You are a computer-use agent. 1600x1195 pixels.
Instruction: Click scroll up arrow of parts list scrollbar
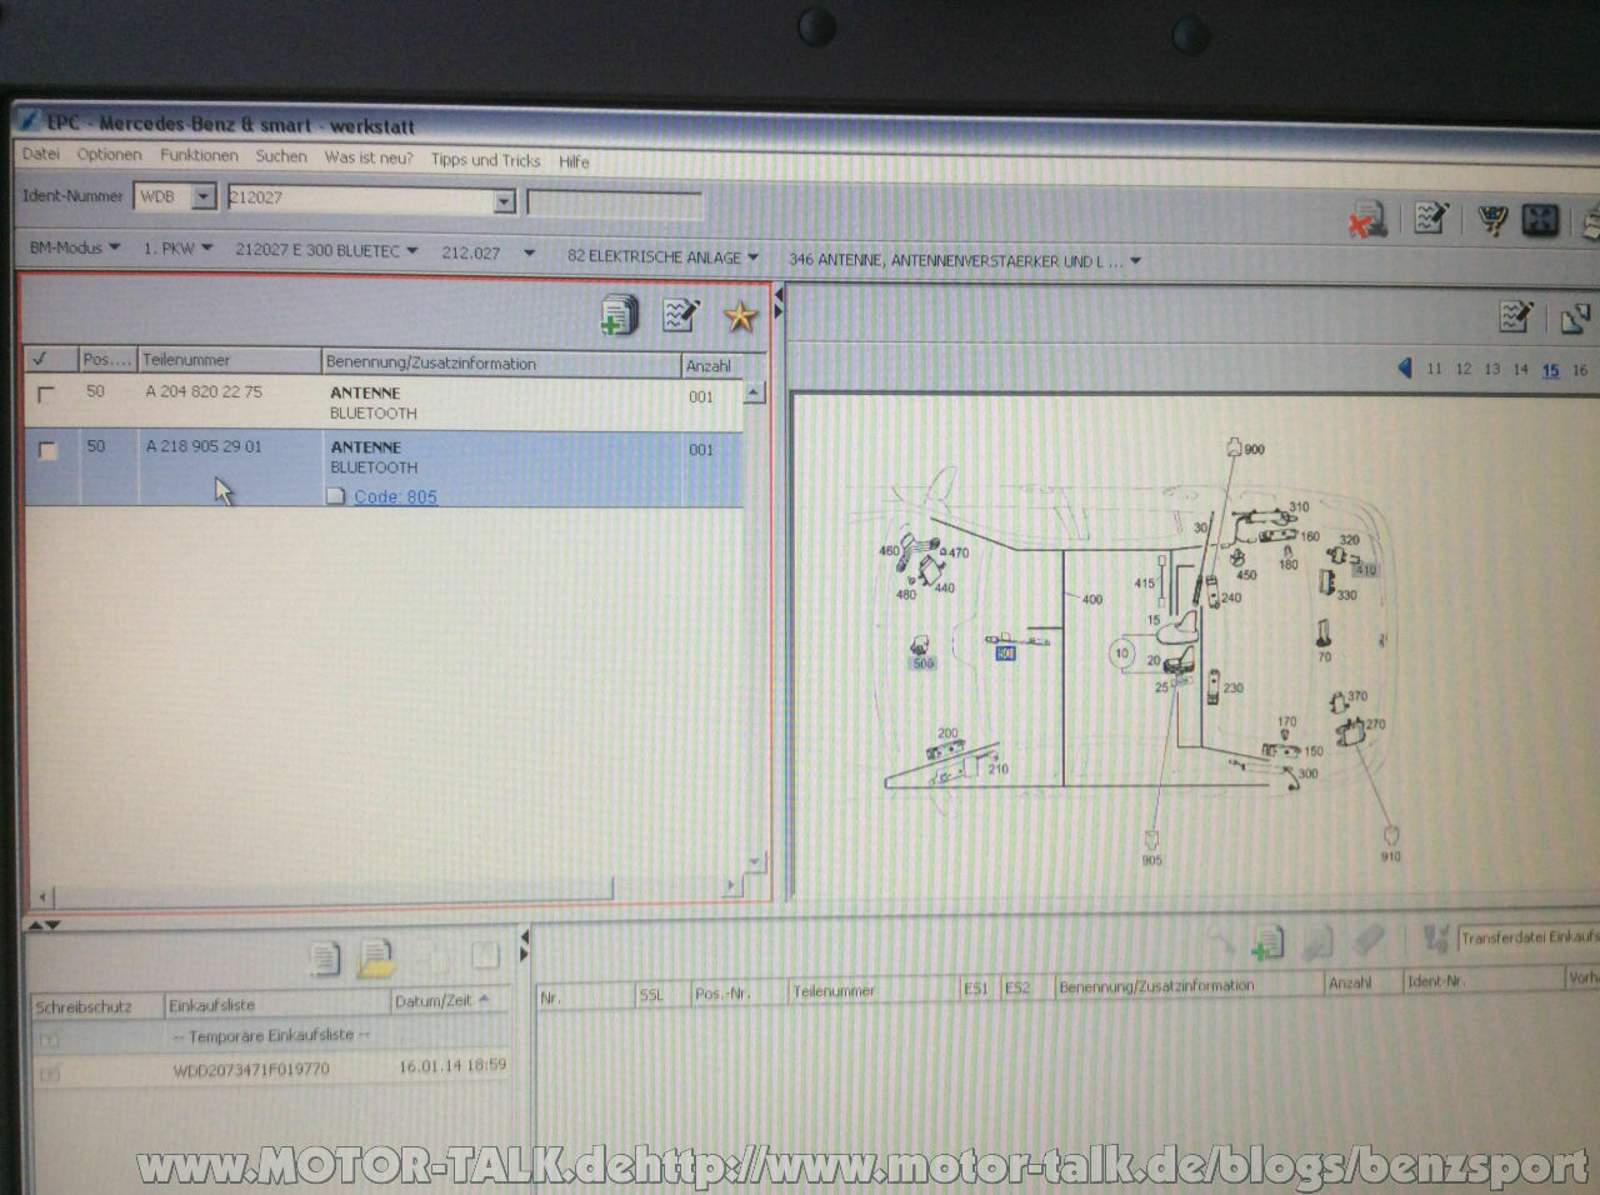754,391
